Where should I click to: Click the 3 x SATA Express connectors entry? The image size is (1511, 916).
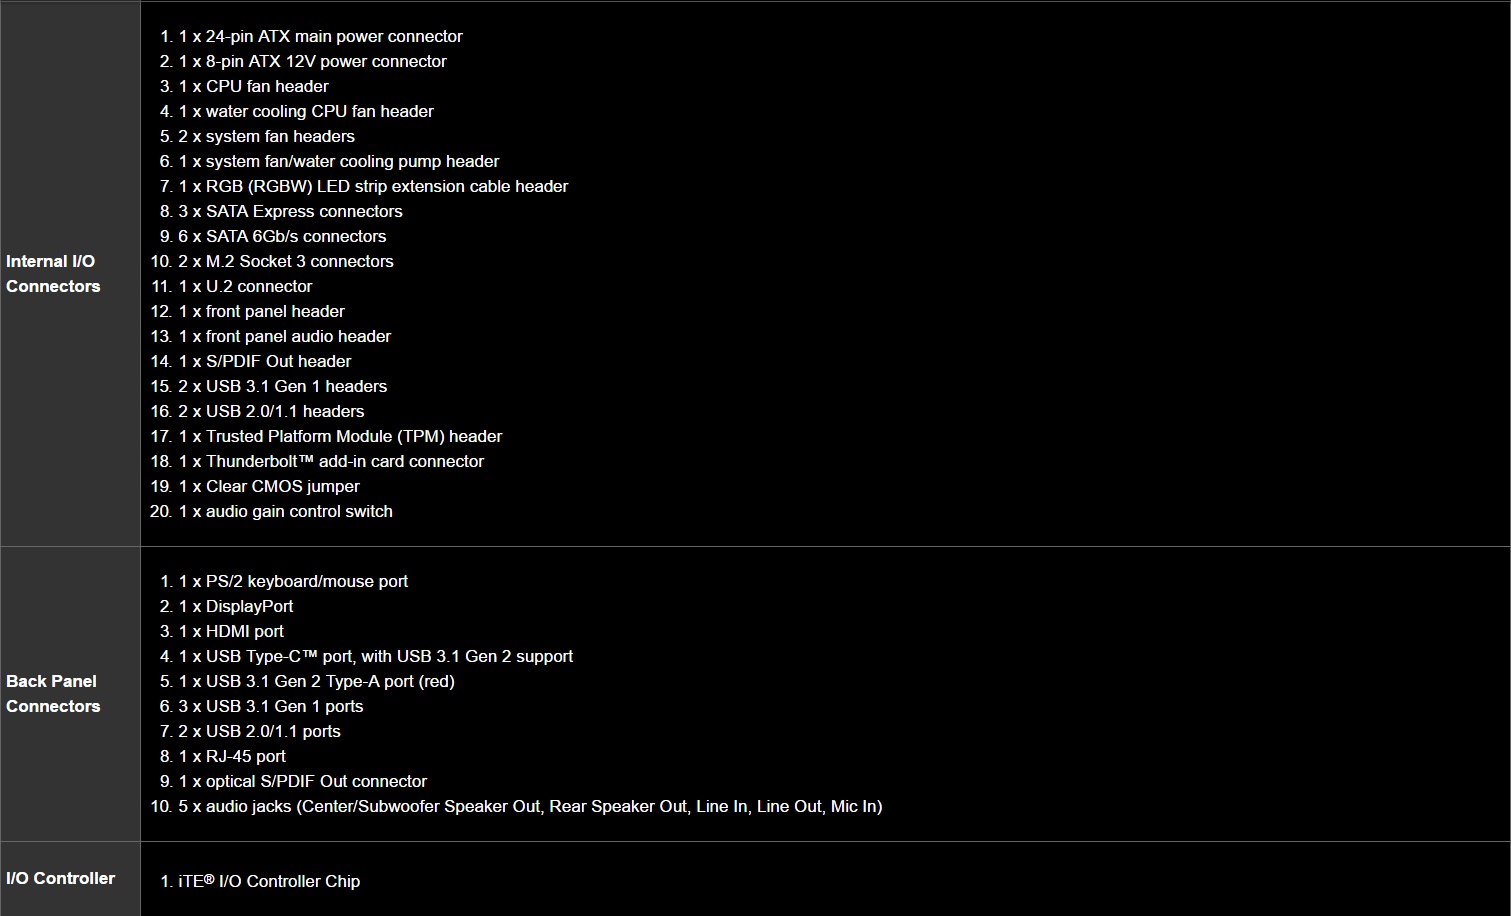[290, 211]
